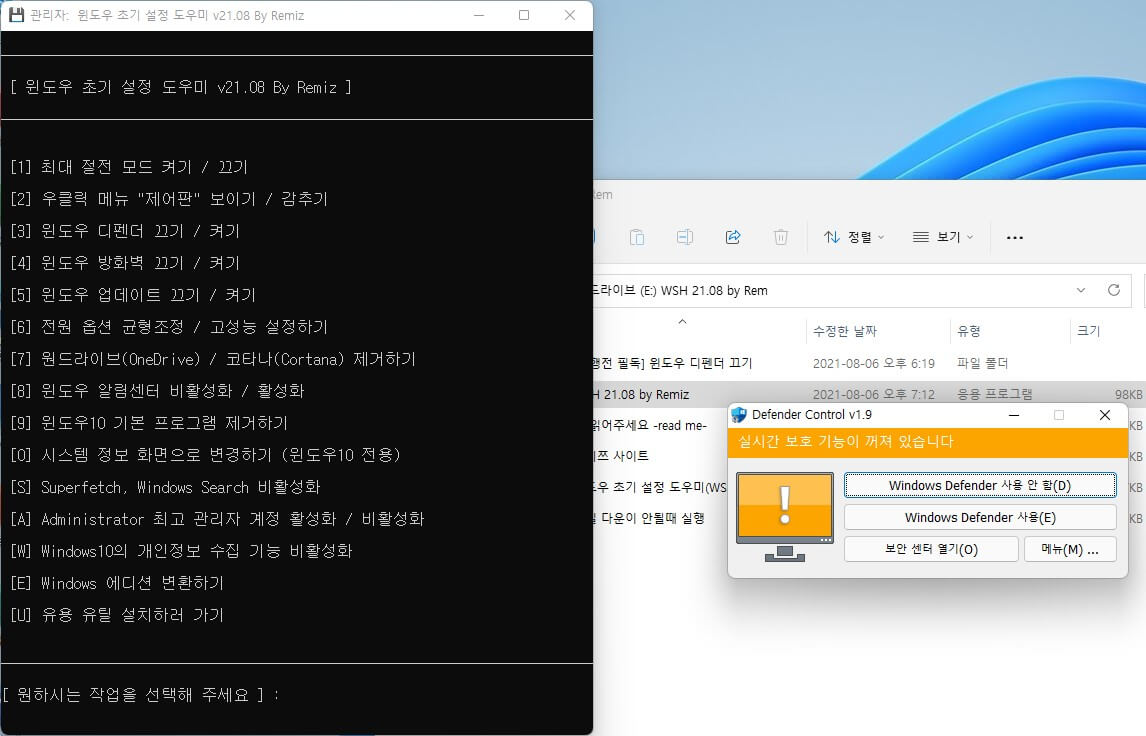Screen dimensions: 1146x736
Task: Click menu line [7] 원드라이브(OneDrive) 제거하기
Action: [213, 359]
